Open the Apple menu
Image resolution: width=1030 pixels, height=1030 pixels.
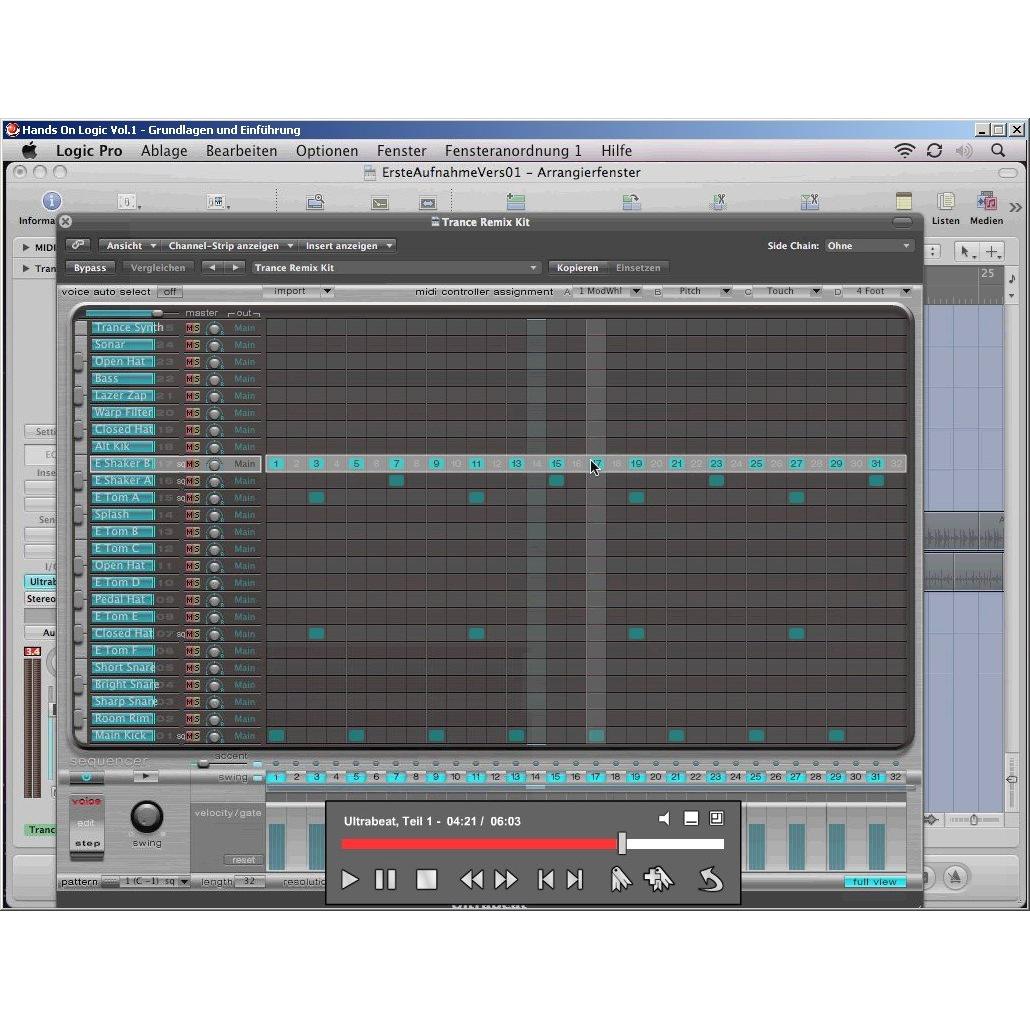[x=30, y=150]
